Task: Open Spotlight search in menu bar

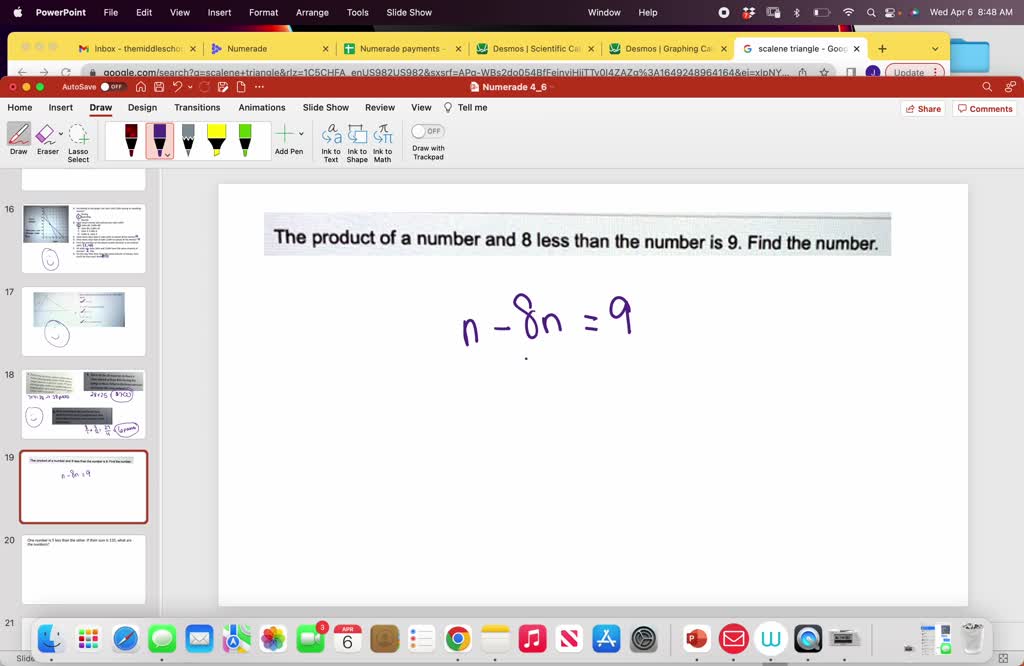Action: click(871, 12)
